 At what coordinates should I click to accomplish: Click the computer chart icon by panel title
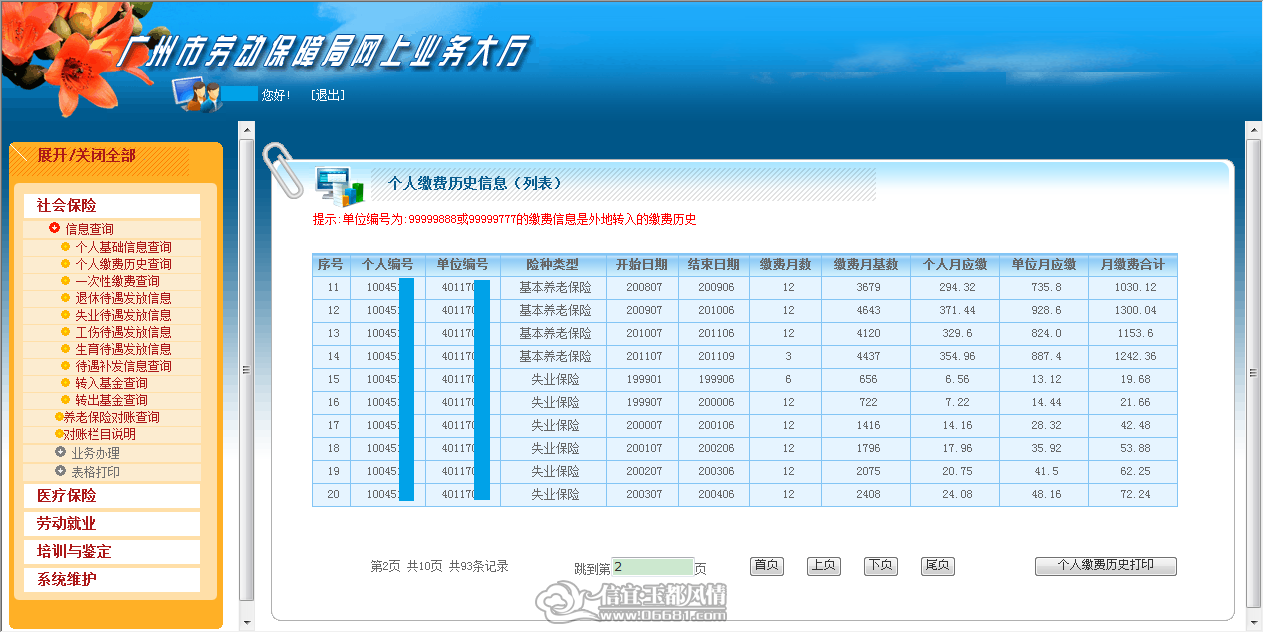(340, 185)
